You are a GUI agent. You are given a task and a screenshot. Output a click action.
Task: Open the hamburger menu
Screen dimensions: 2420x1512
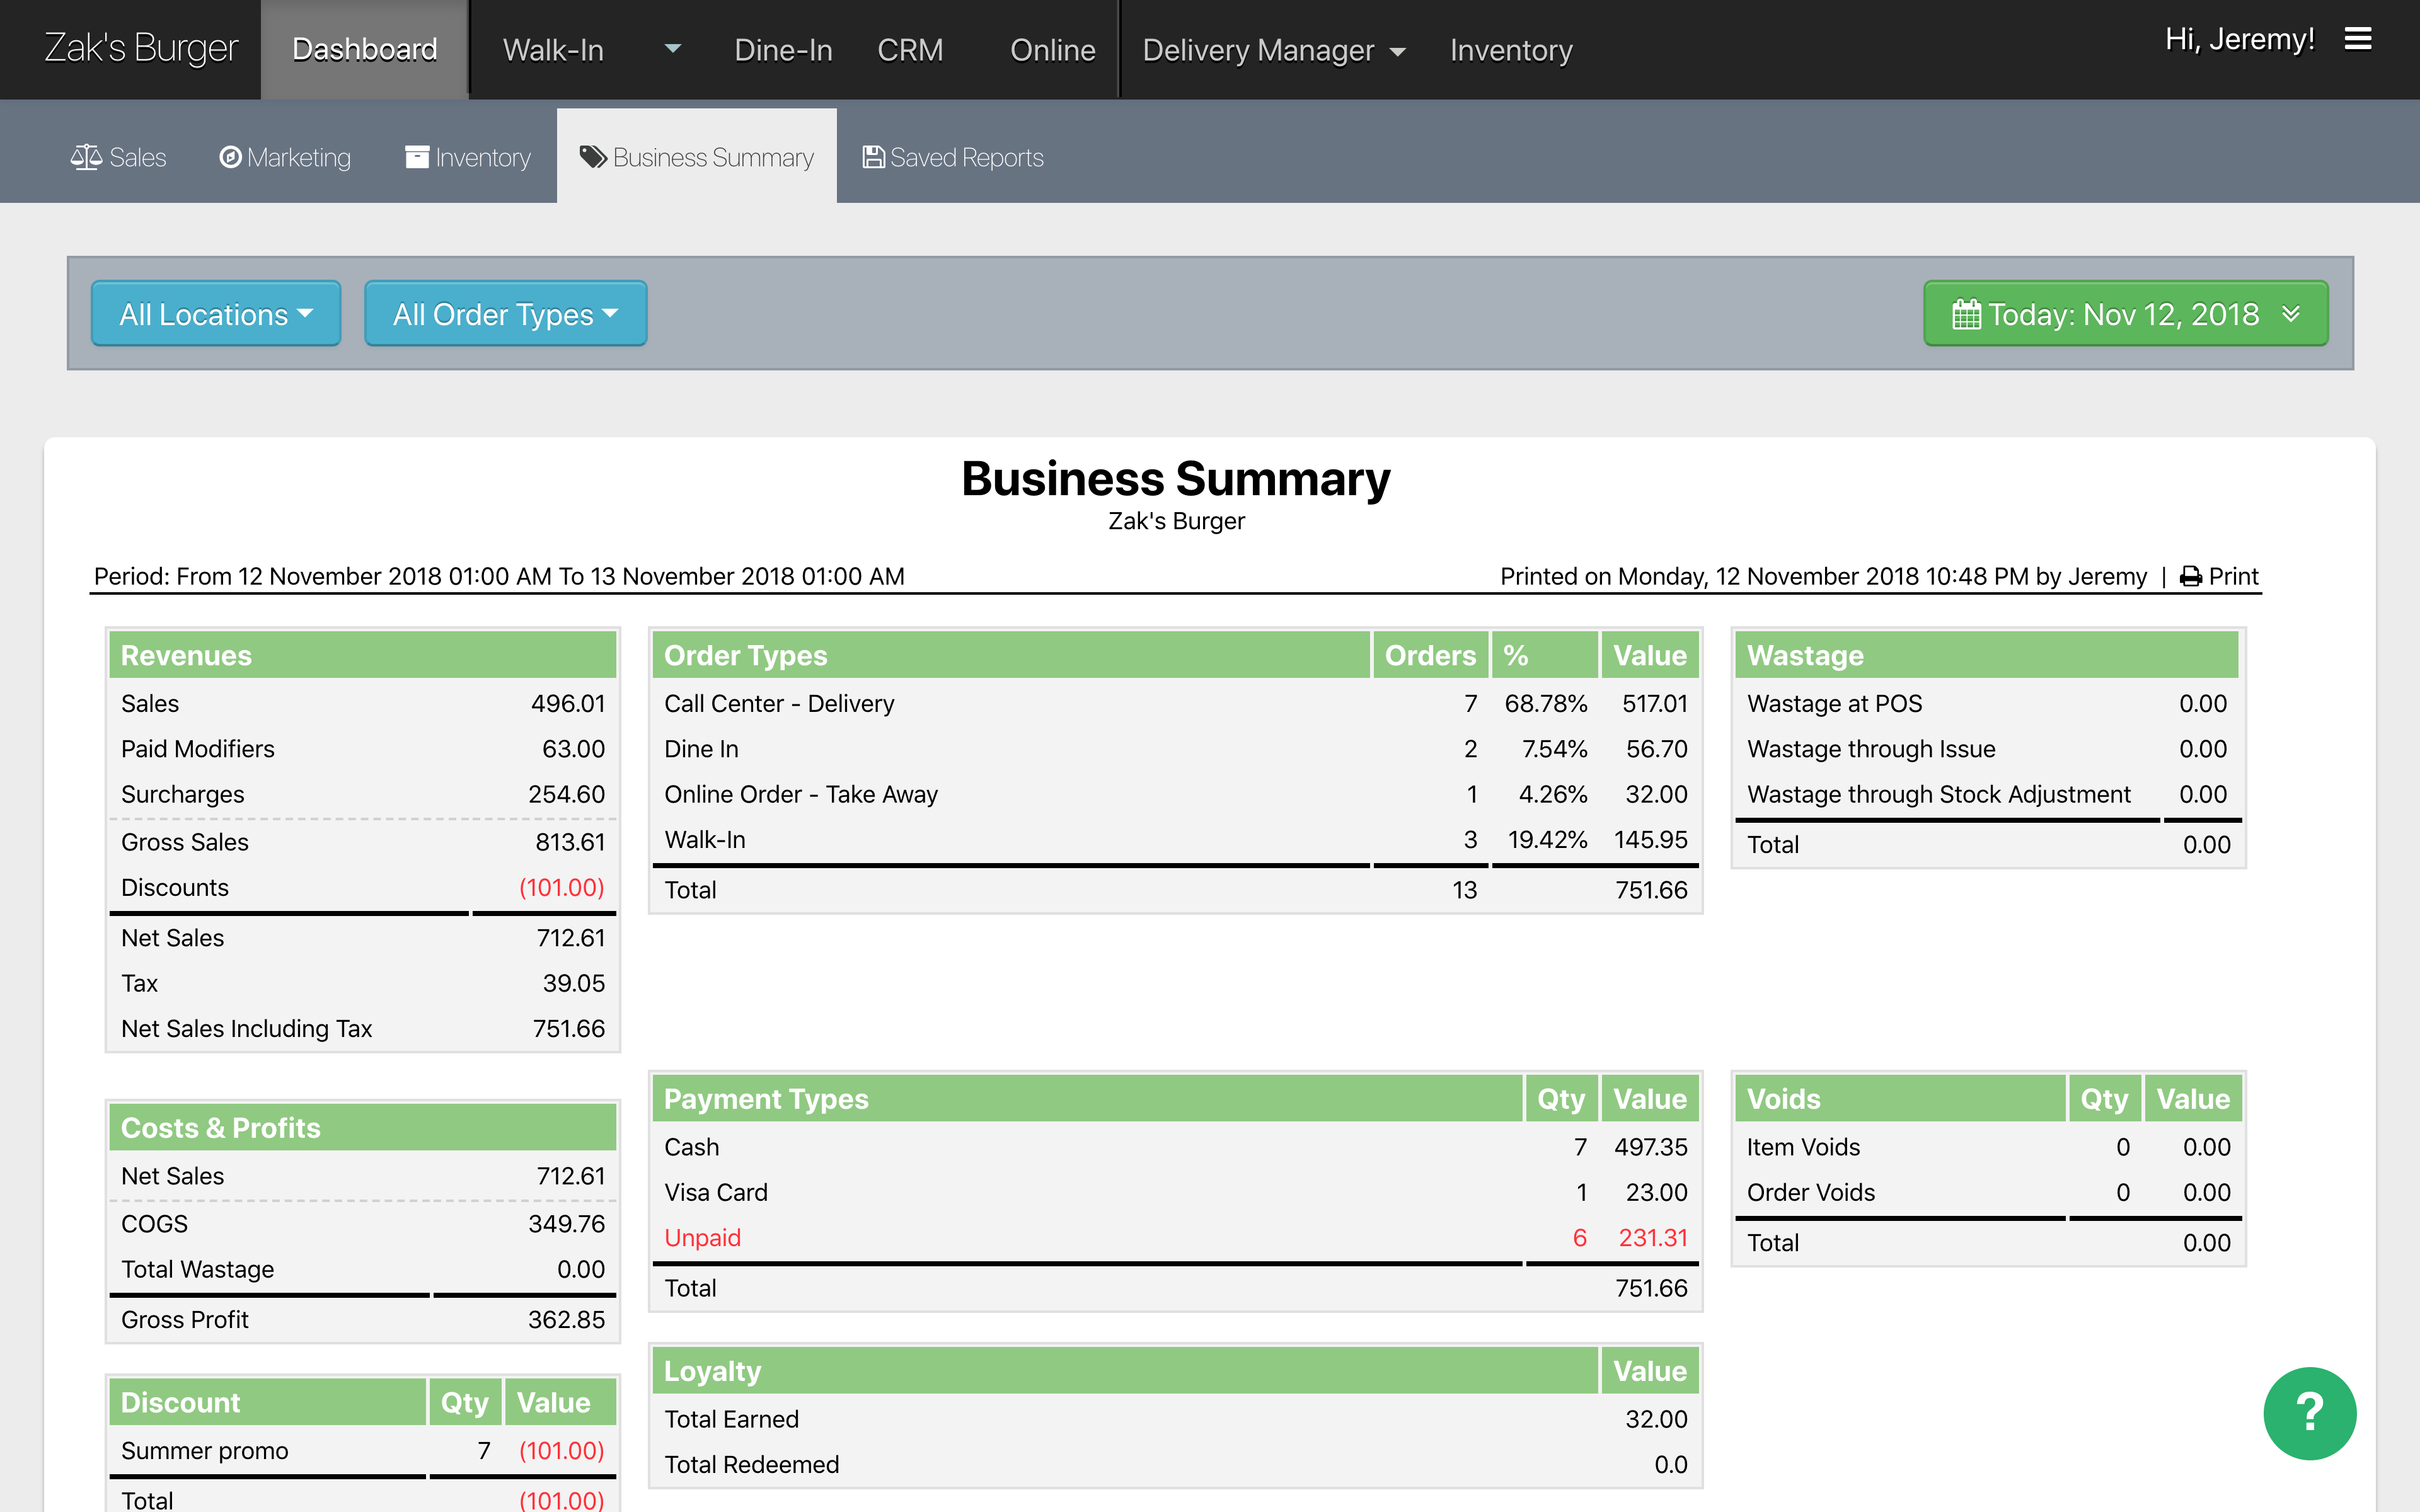(x=2357, y=40)
